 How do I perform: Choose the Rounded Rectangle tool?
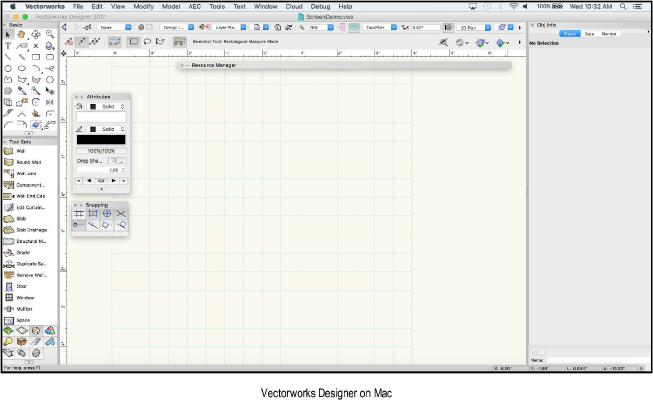click(50, 57)
